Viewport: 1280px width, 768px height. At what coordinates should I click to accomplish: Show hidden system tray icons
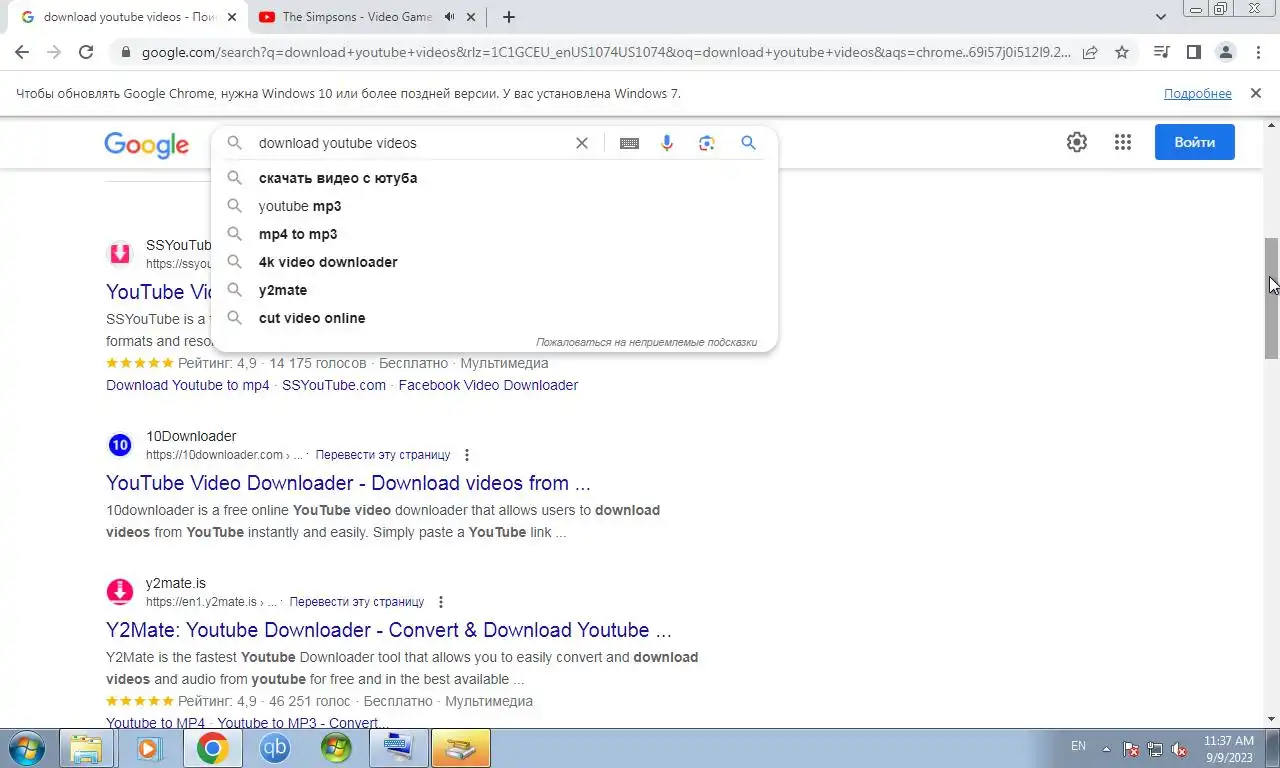coord(1106,748)
